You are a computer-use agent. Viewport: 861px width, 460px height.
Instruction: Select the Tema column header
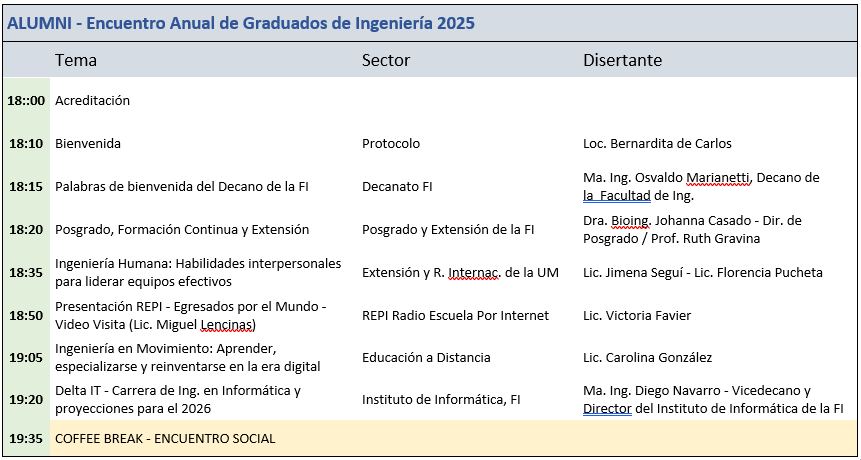(76, 61)
